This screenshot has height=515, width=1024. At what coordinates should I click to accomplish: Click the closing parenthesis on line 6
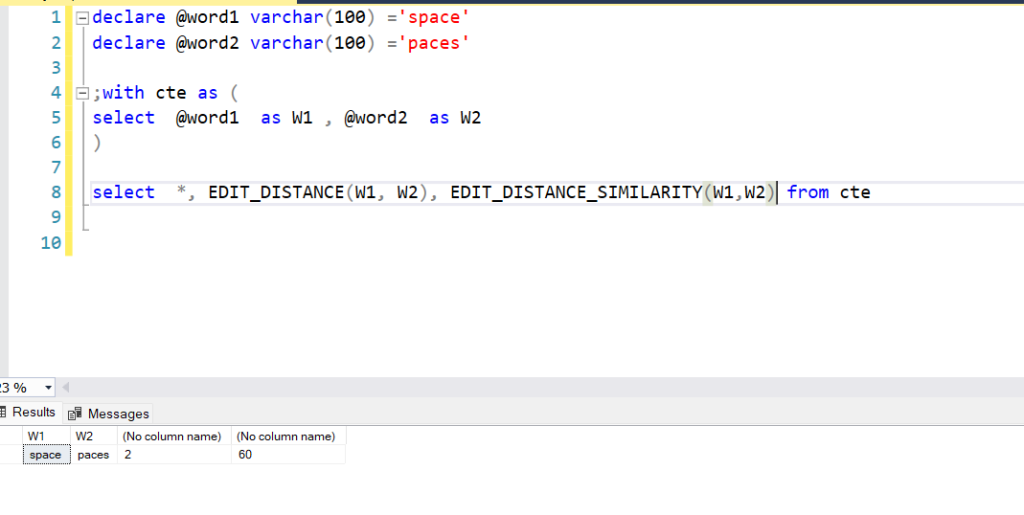tap(97, 142)
